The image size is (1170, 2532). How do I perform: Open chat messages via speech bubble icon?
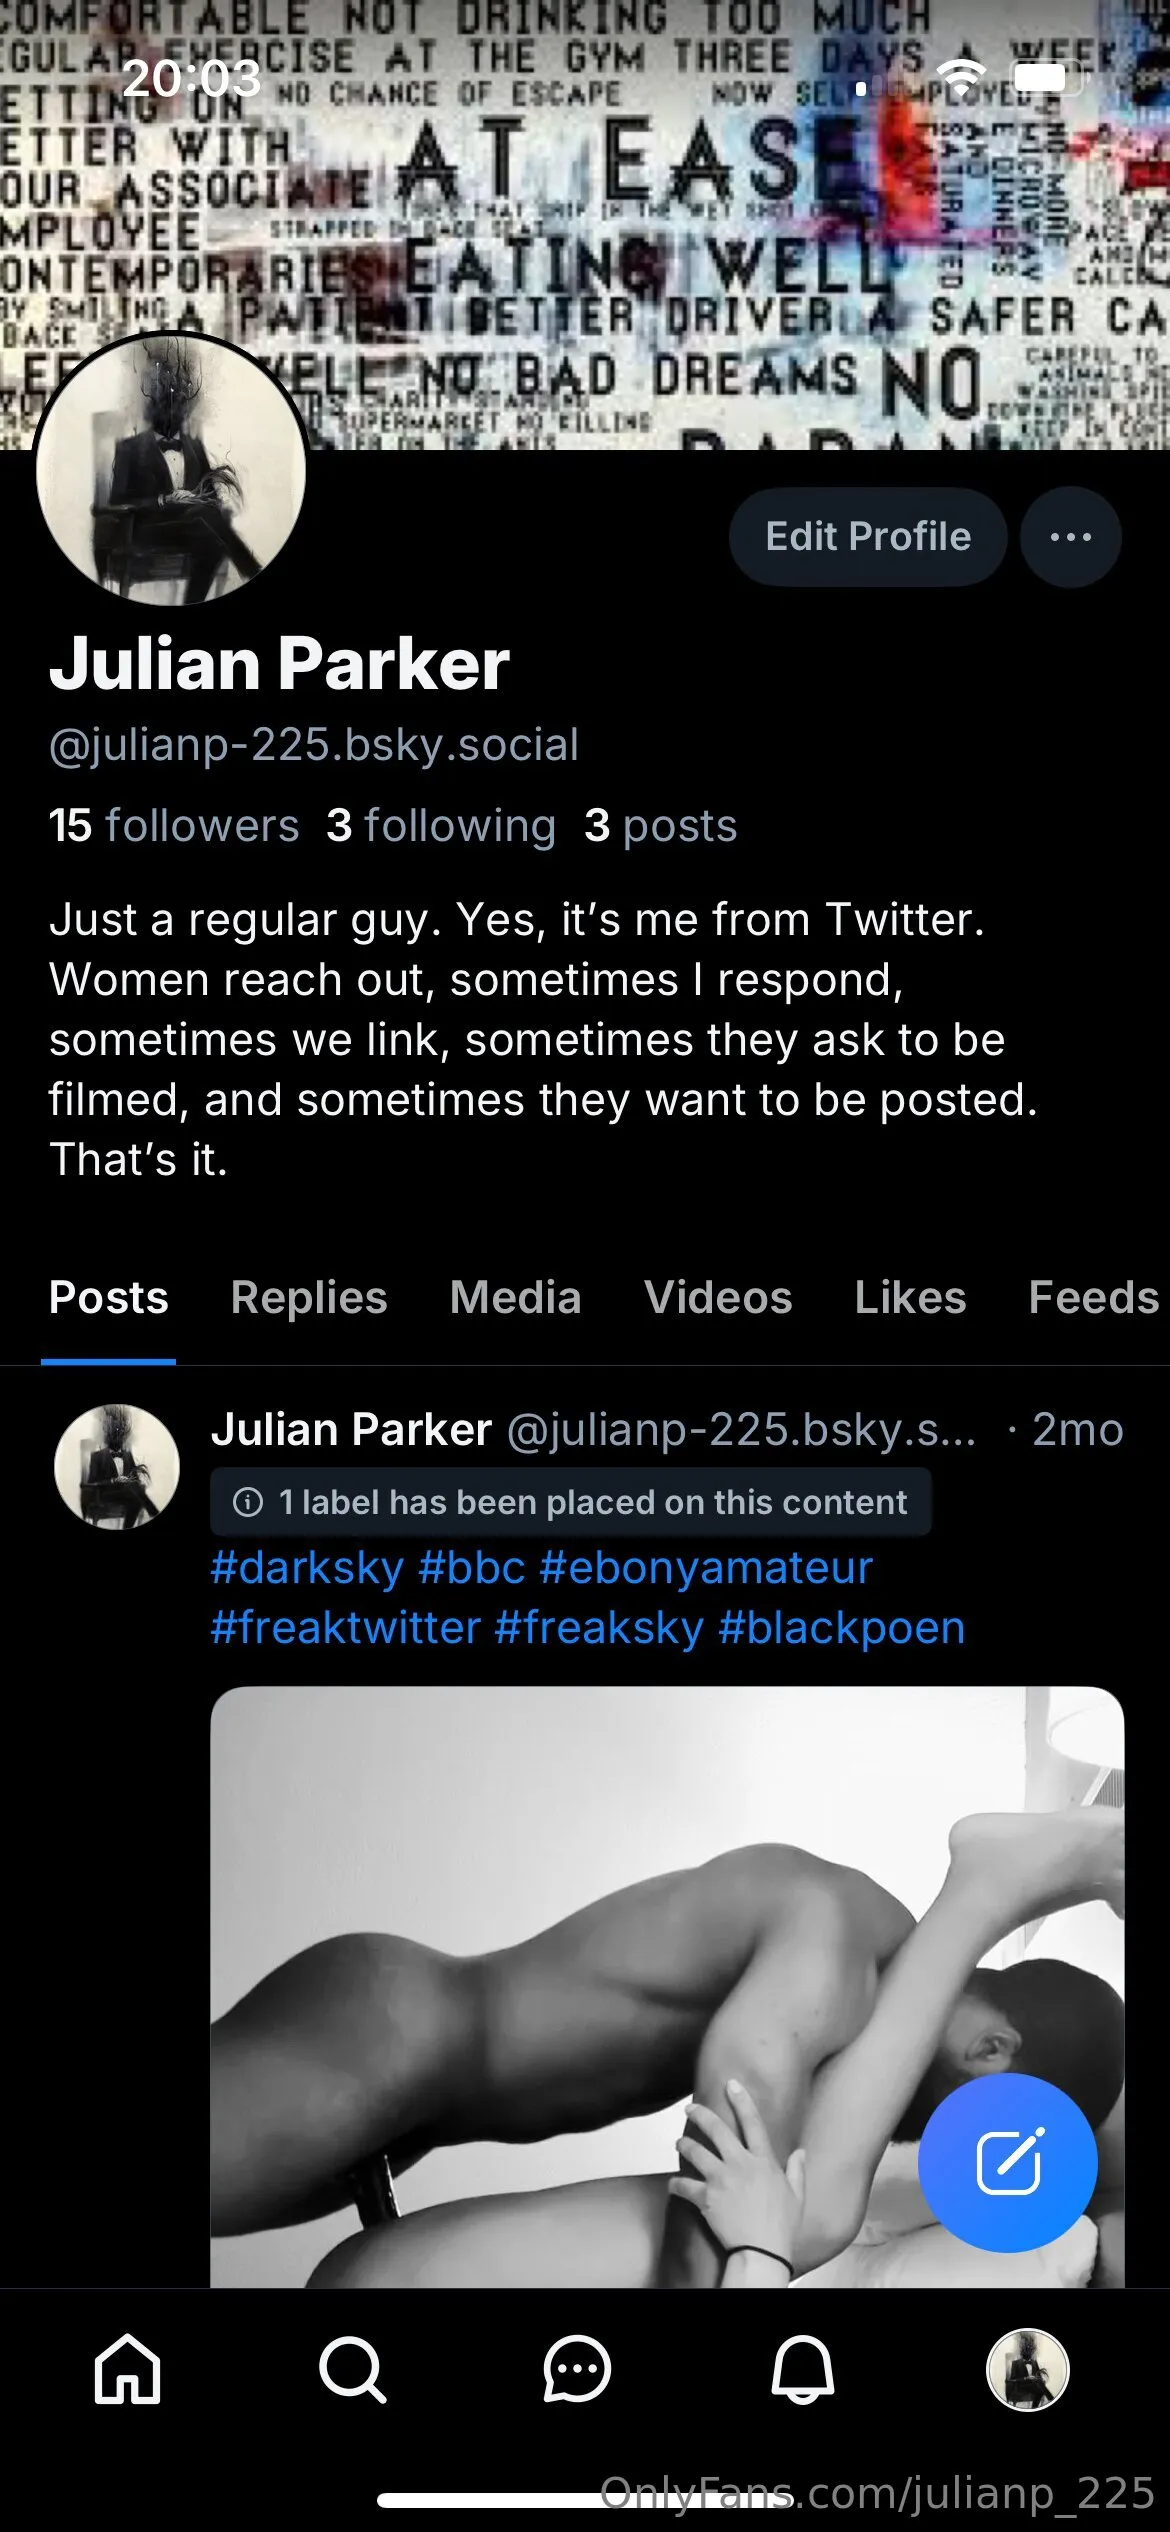tap(578, 2370)
